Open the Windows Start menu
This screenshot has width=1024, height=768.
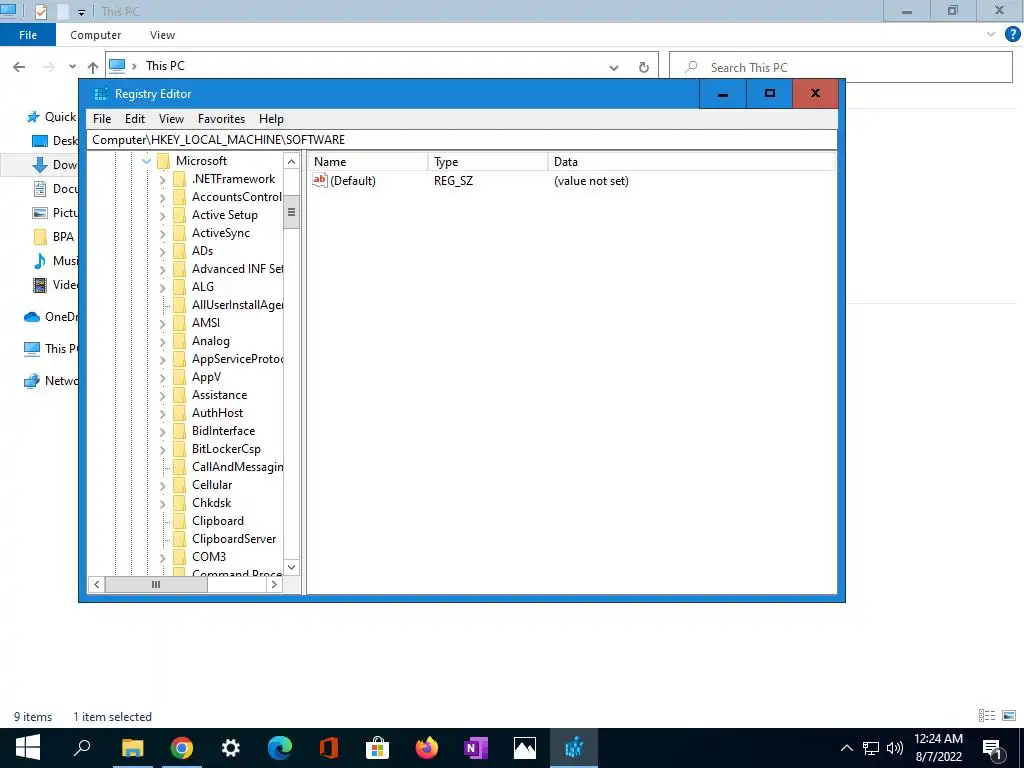[27, 748]
